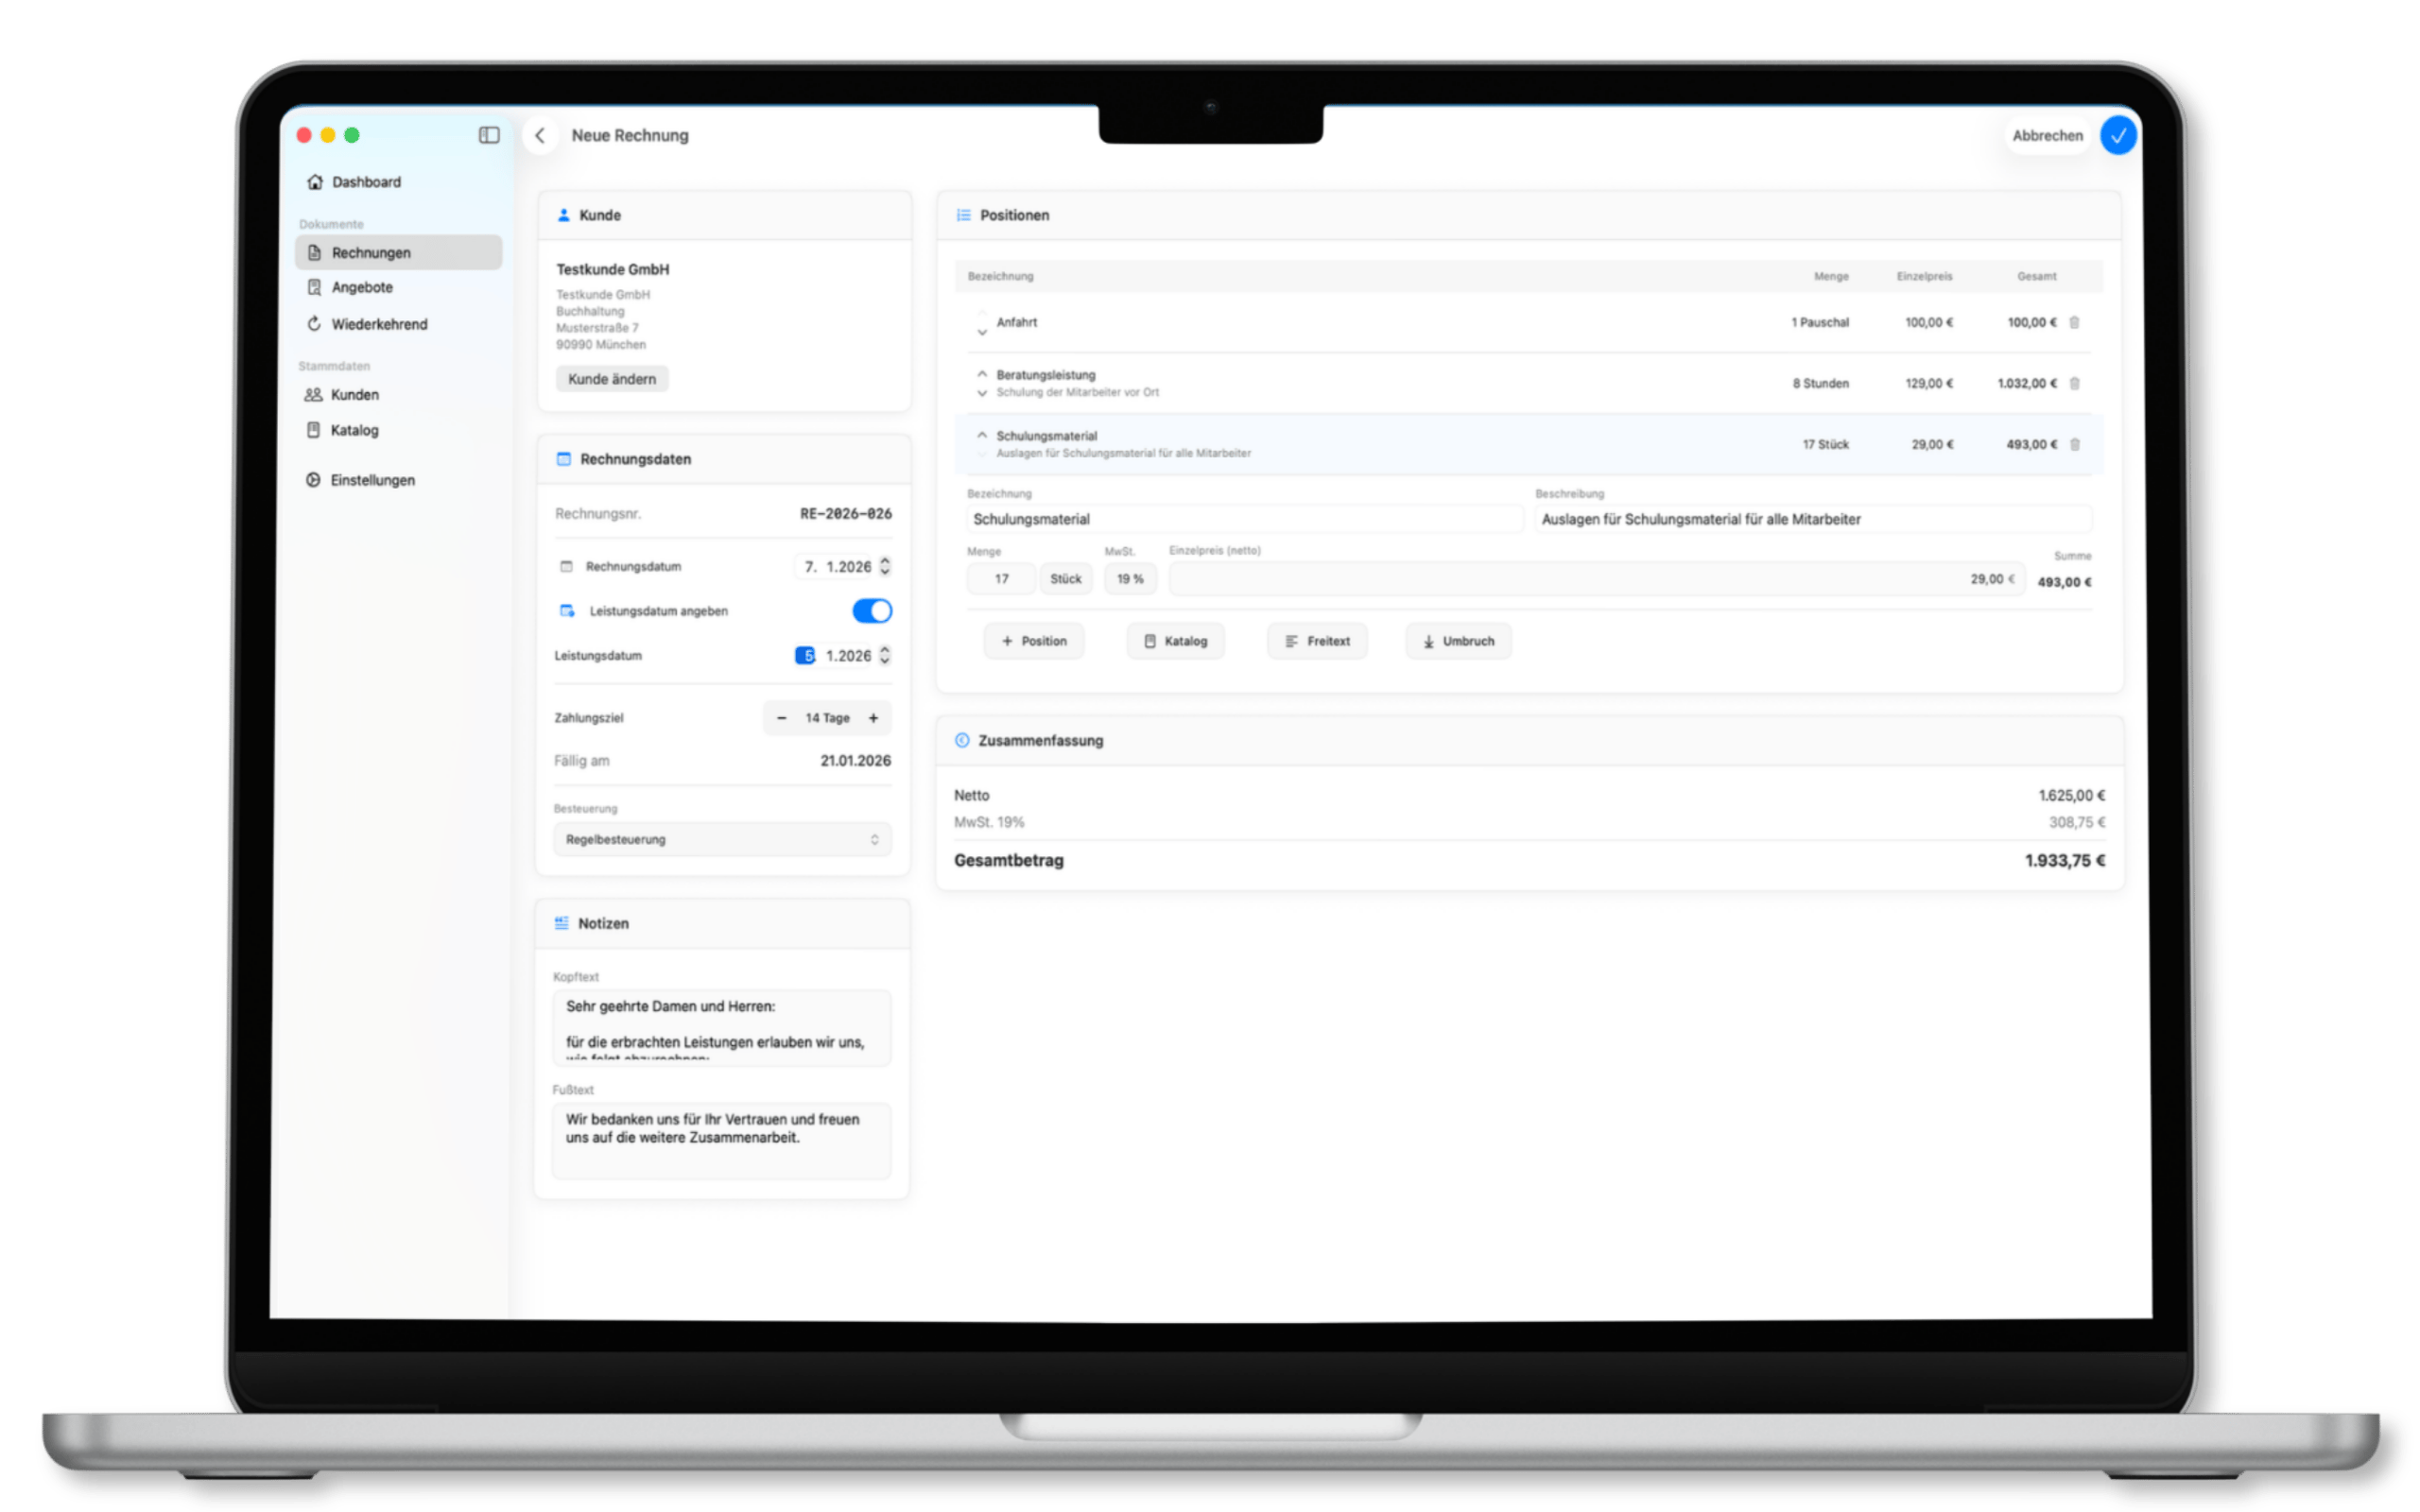Open Angebote in the sidebar
Viewport: 2420px width, 1512px height.
362,287
